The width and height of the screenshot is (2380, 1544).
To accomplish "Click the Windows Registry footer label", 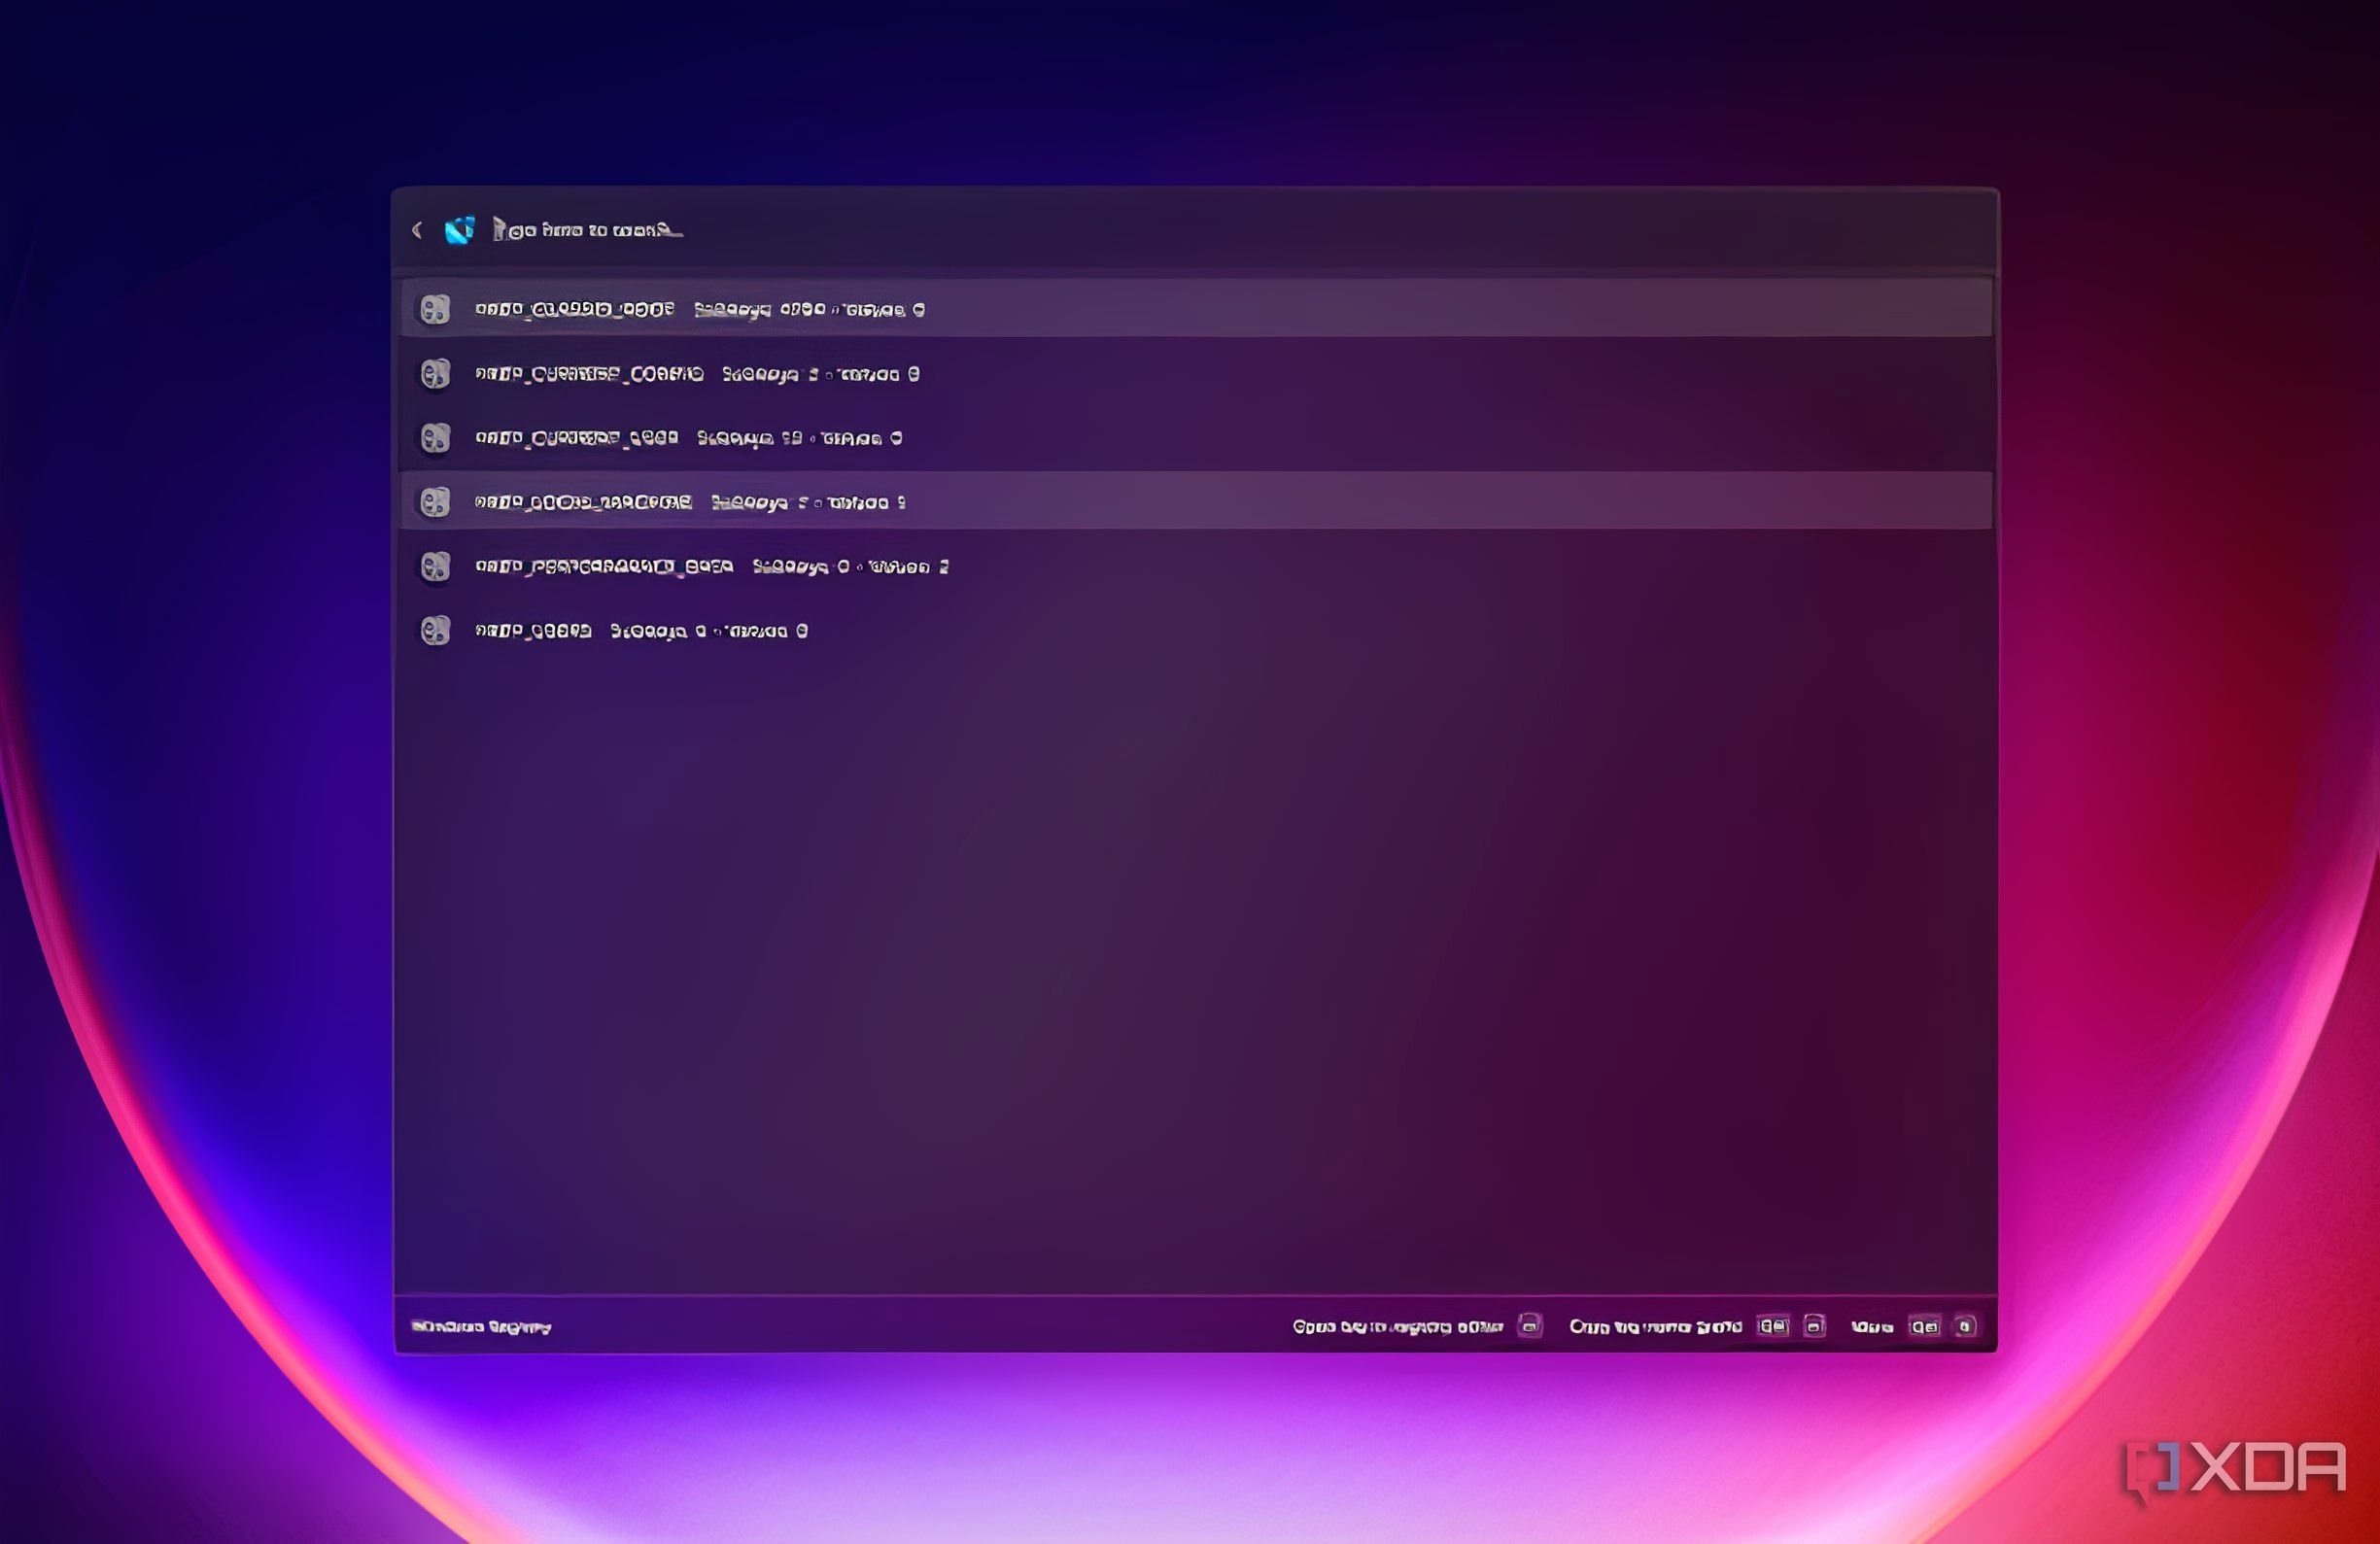I will pyautogui.click(x=481, y=1327).
